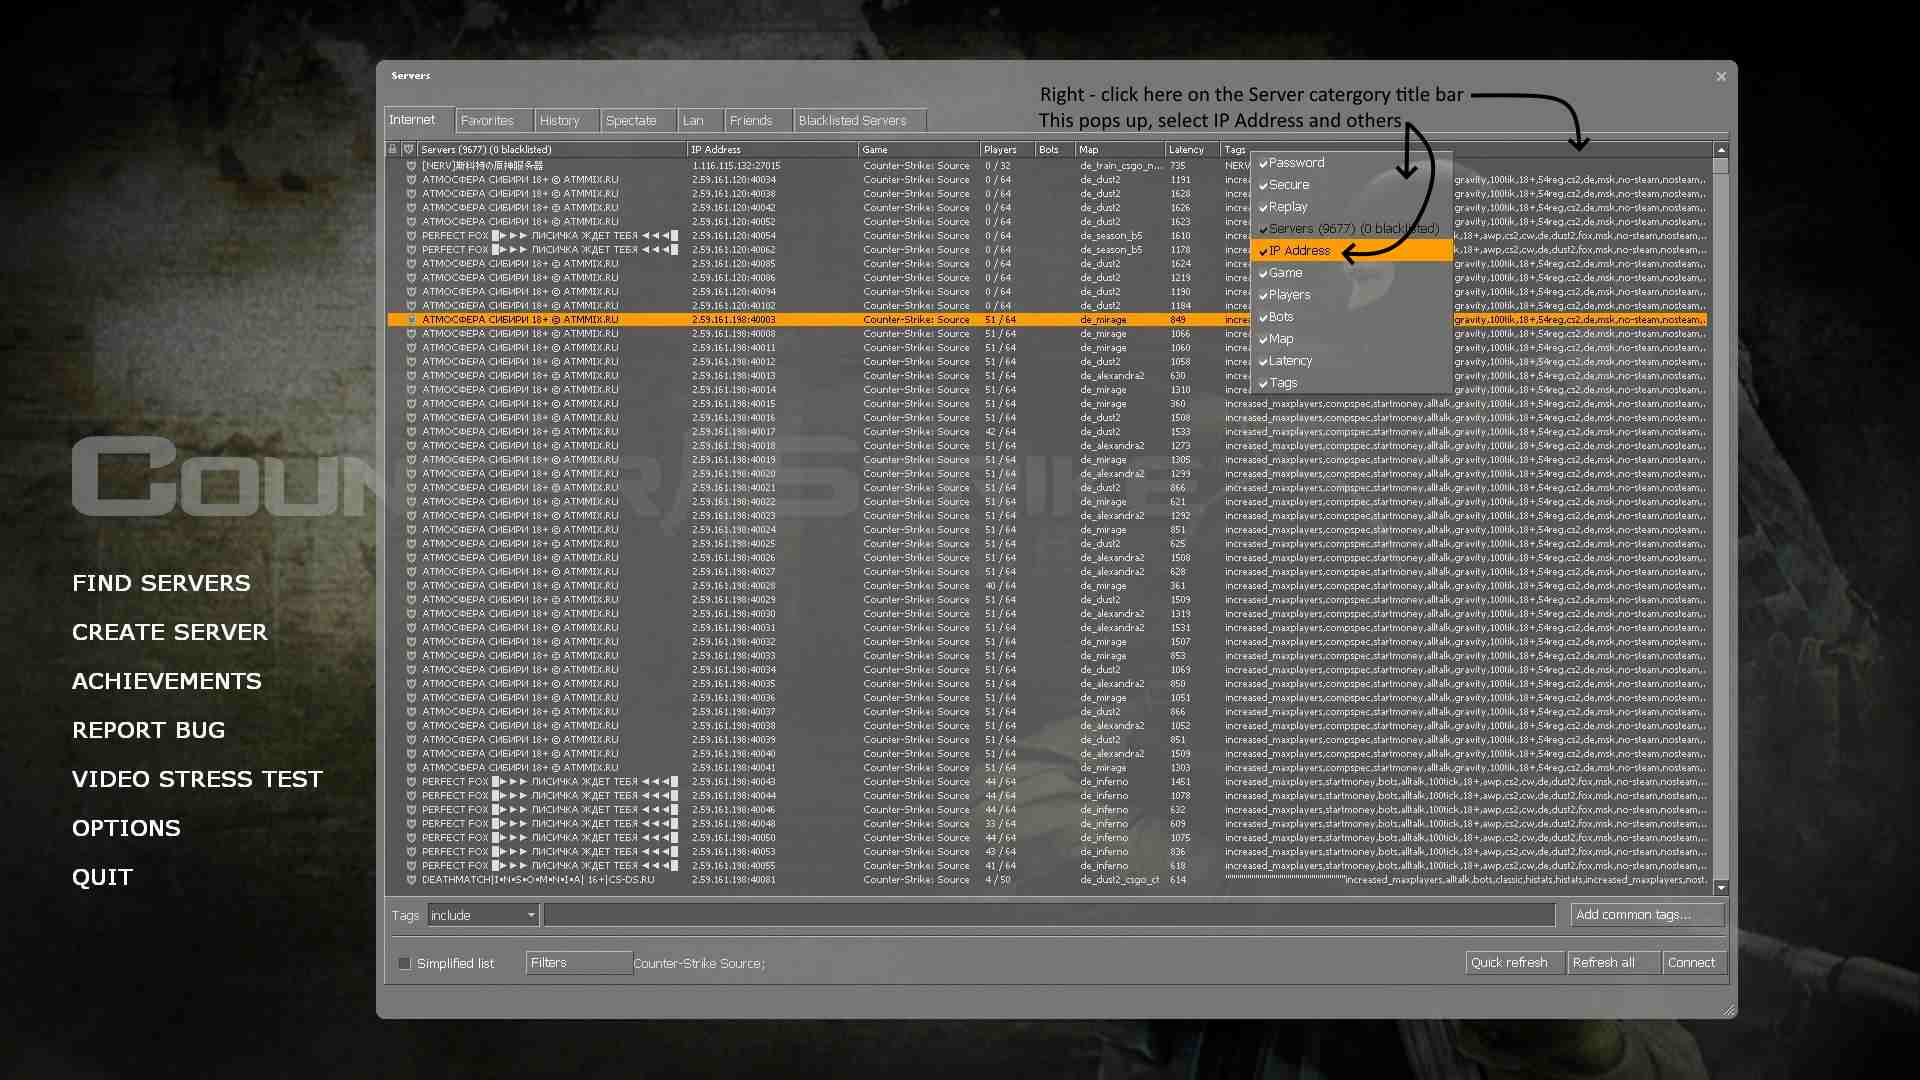Click the resize grip in the window corner

tap(1729, 1011)
